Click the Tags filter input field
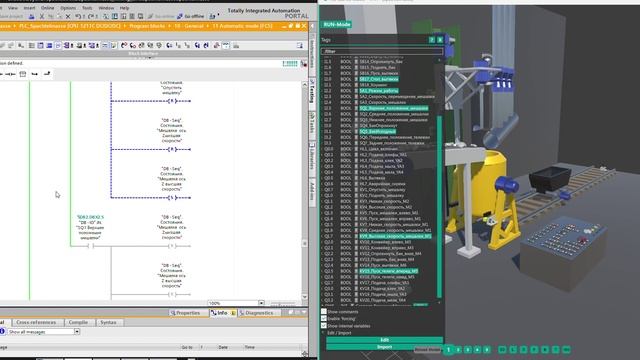This screenshot has height=360, width=640. tap(382, 51)
